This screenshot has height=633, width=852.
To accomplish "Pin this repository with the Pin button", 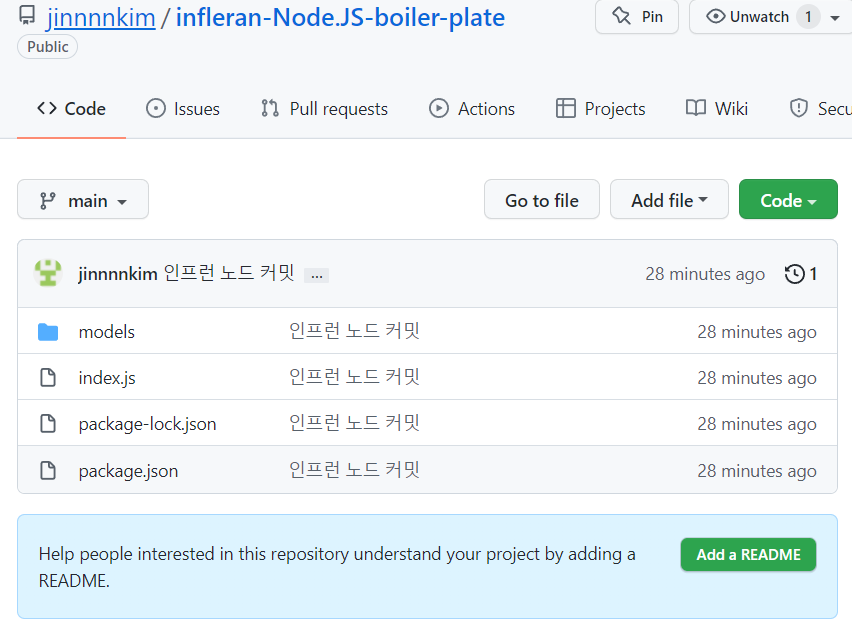I will [x=637, y=17].
